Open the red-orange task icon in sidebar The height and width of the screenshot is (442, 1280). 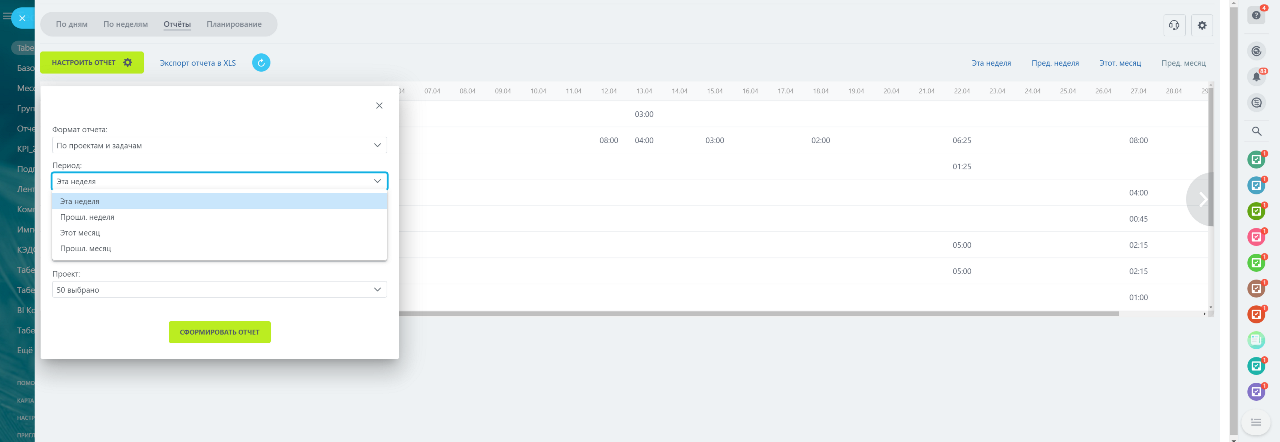click(1257, 315)
